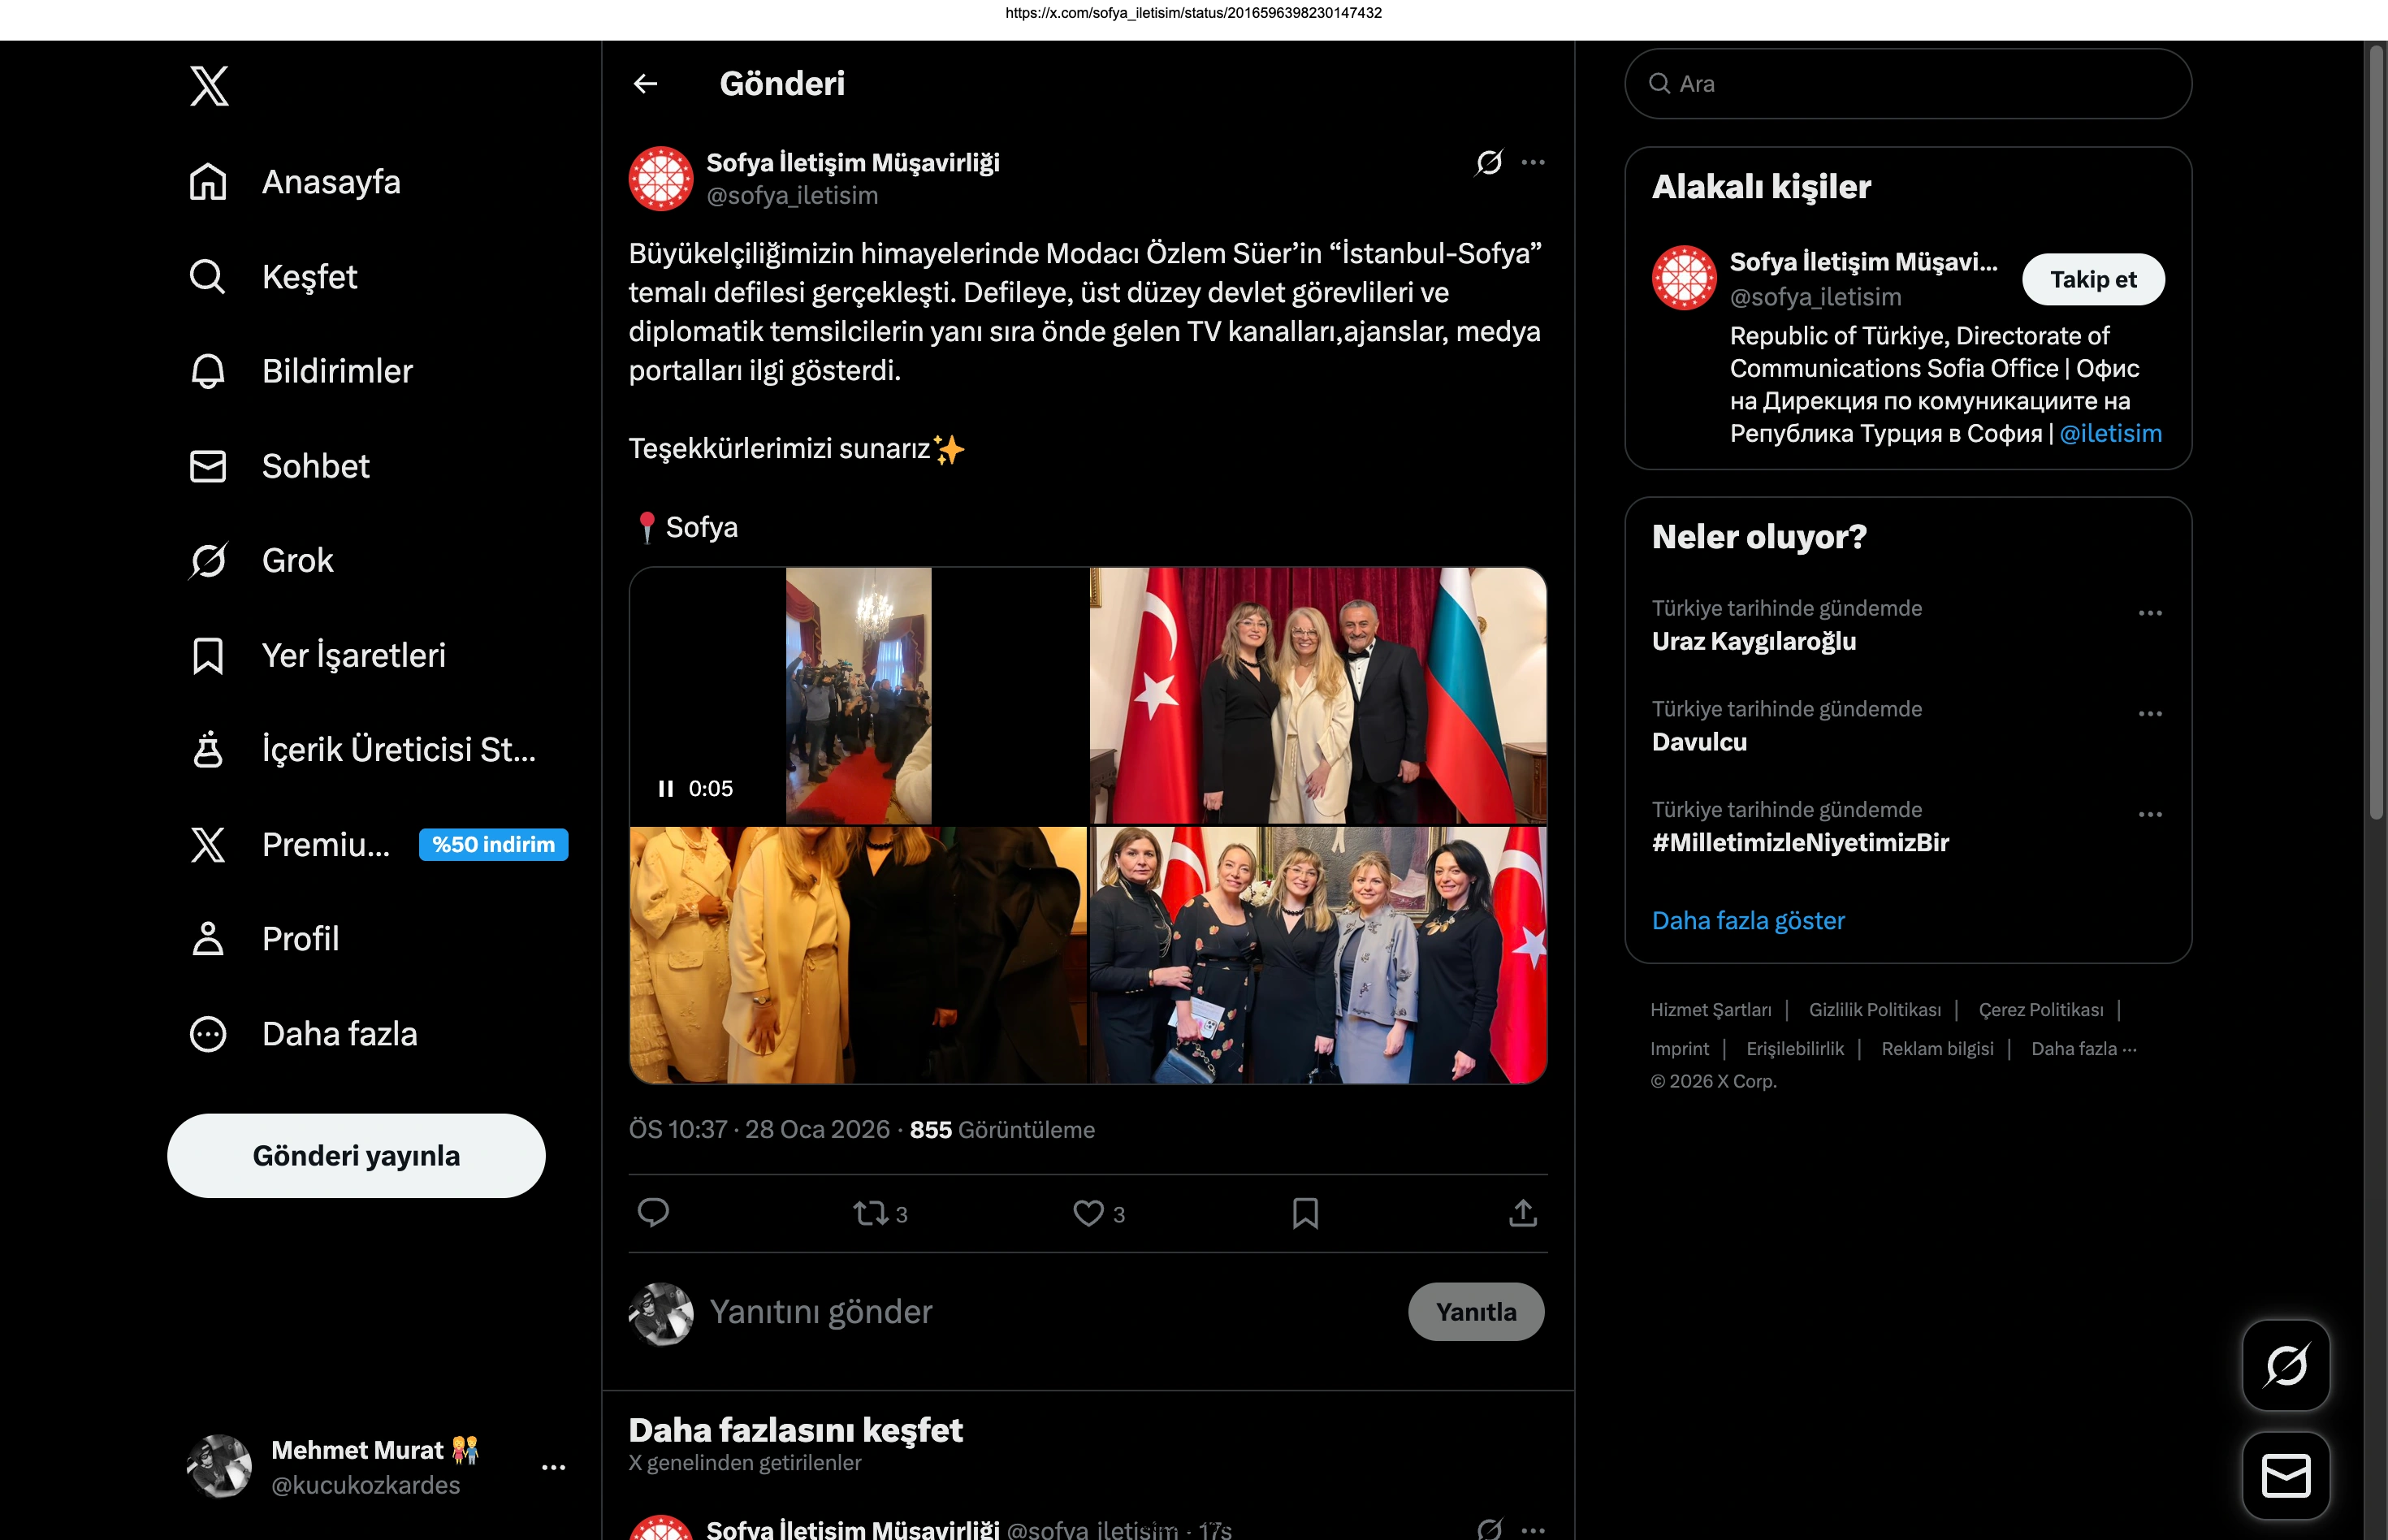Go to Bildirimler in sidebar
The image size is (2388, 1540).
(336, 371)
